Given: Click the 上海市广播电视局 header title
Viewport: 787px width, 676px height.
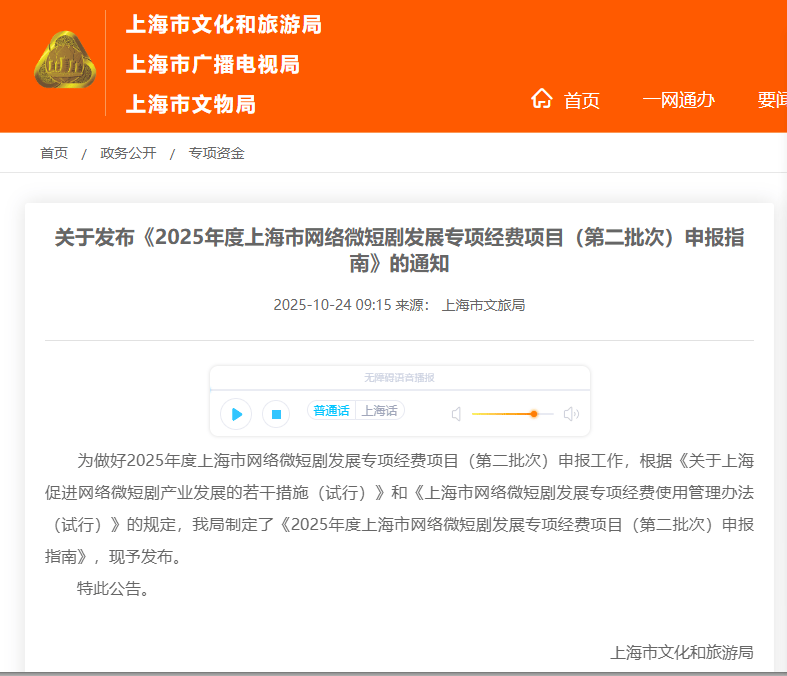Looking at the screenshot, I should [212, 65].
